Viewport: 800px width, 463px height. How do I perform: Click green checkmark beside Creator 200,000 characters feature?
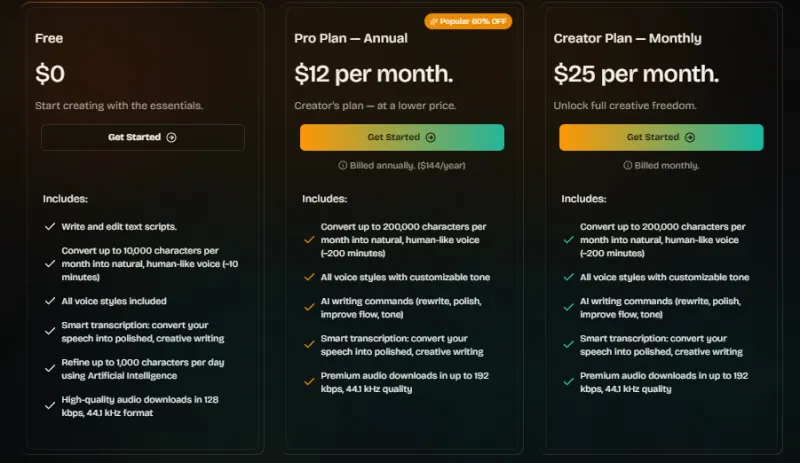(x=568, y=240)
